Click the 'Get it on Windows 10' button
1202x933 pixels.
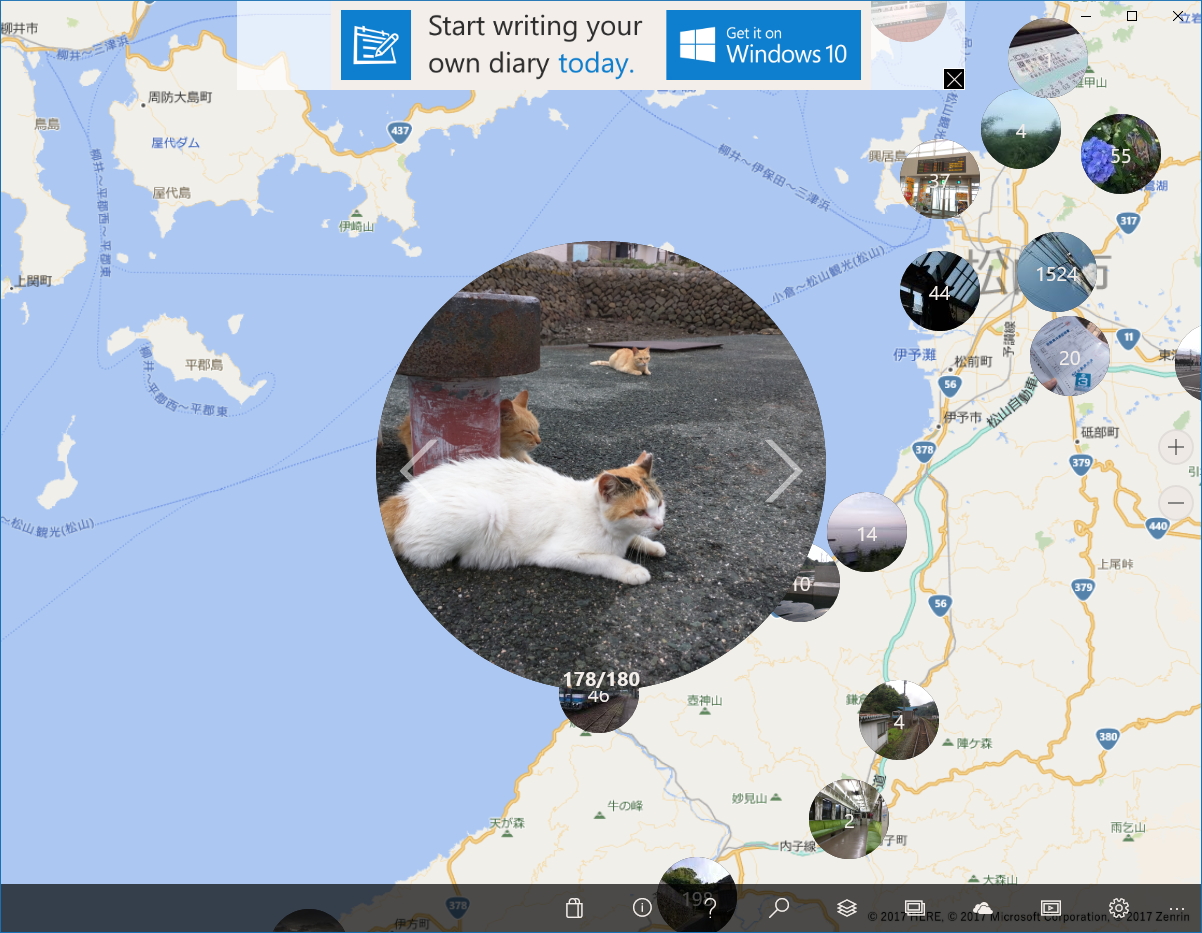pos(763,45)
